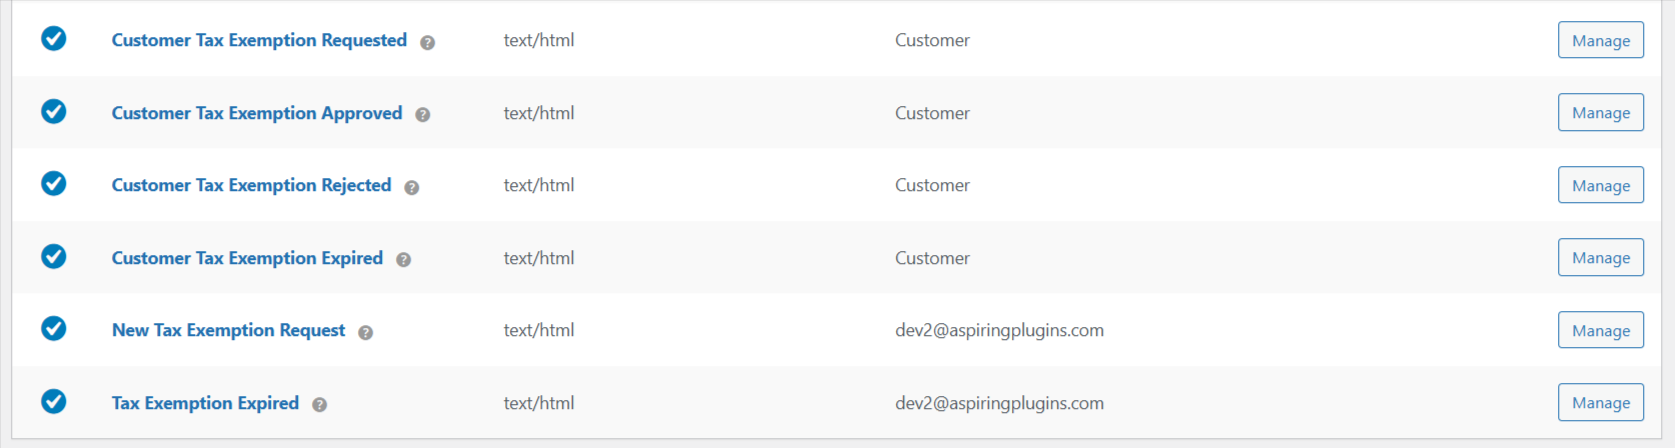Image resolution: width=1675 pixels, height=448 pixels.
Task: Click help icon beside Customer Tax Exemption Requested
Action: tap(427, 42)
